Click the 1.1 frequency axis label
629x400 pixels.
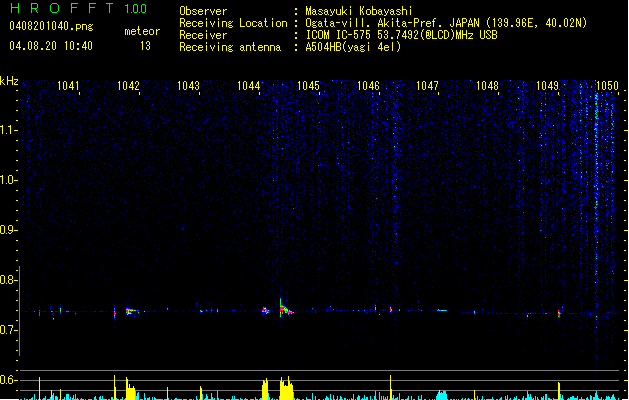tap(8, 130)
